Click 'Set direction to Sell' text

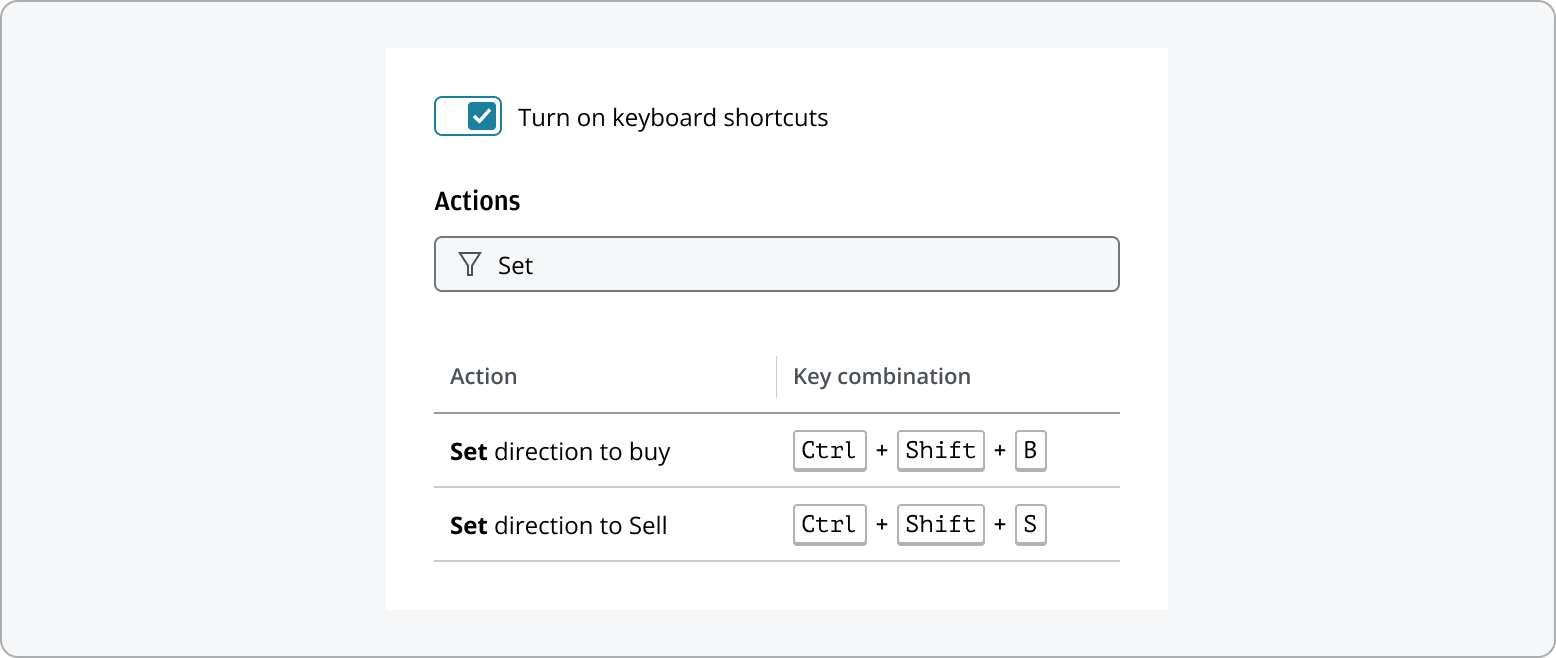tap(558, 525)
